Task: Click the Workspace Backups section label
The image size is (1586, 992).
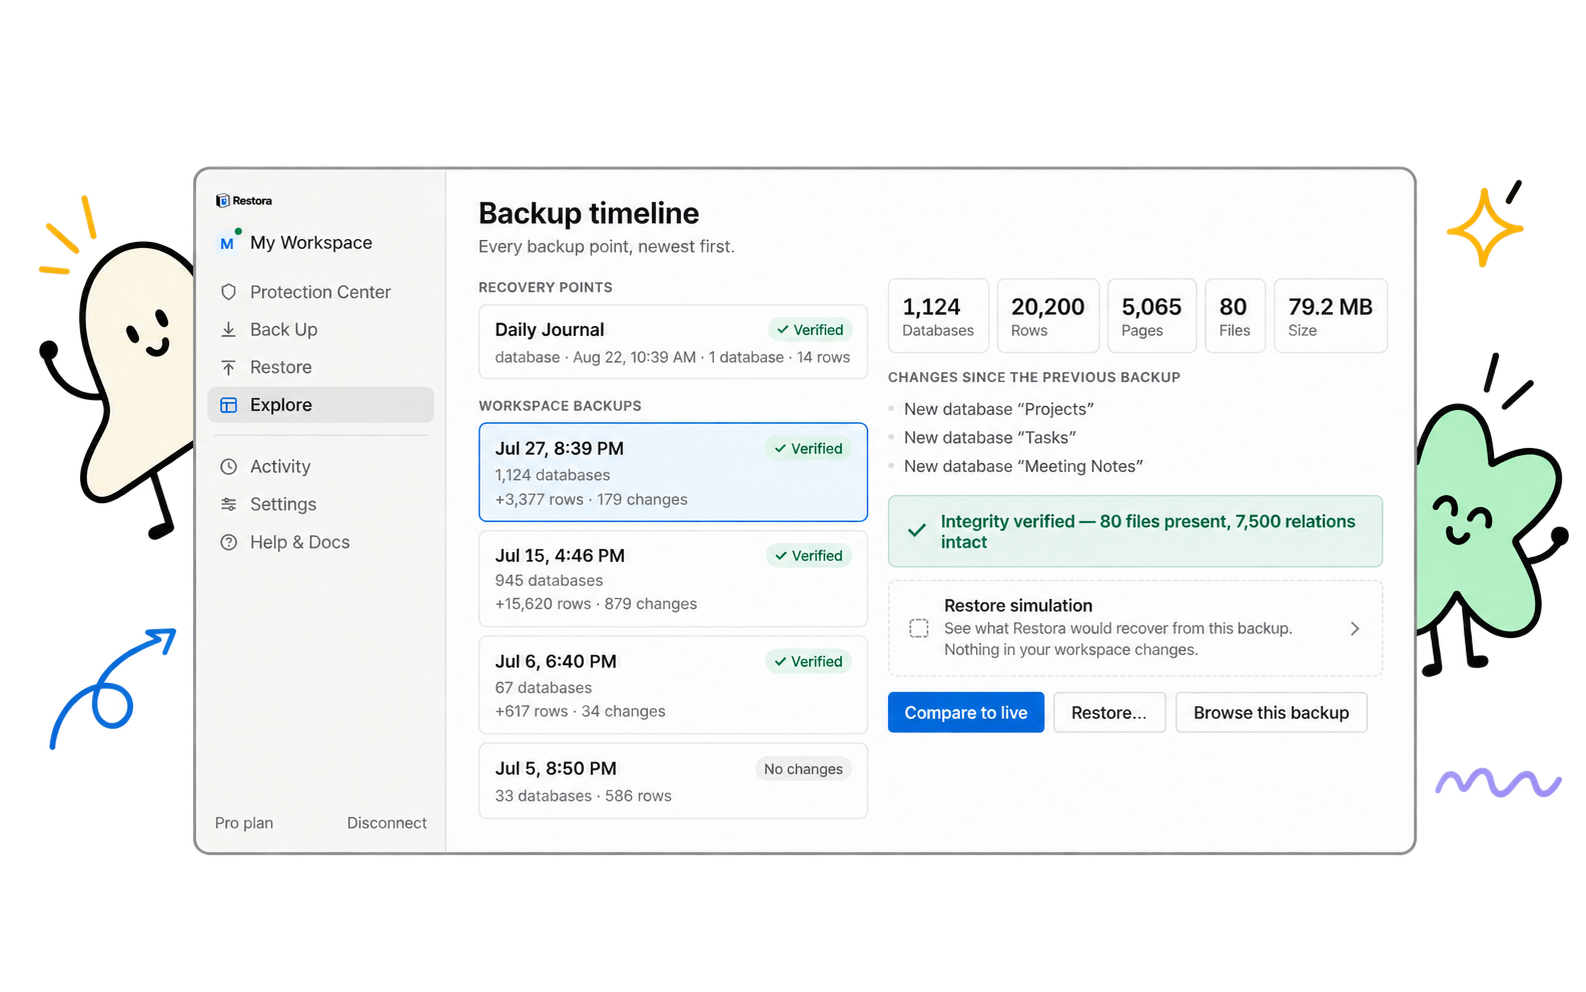Action: (x=560, y=406)
